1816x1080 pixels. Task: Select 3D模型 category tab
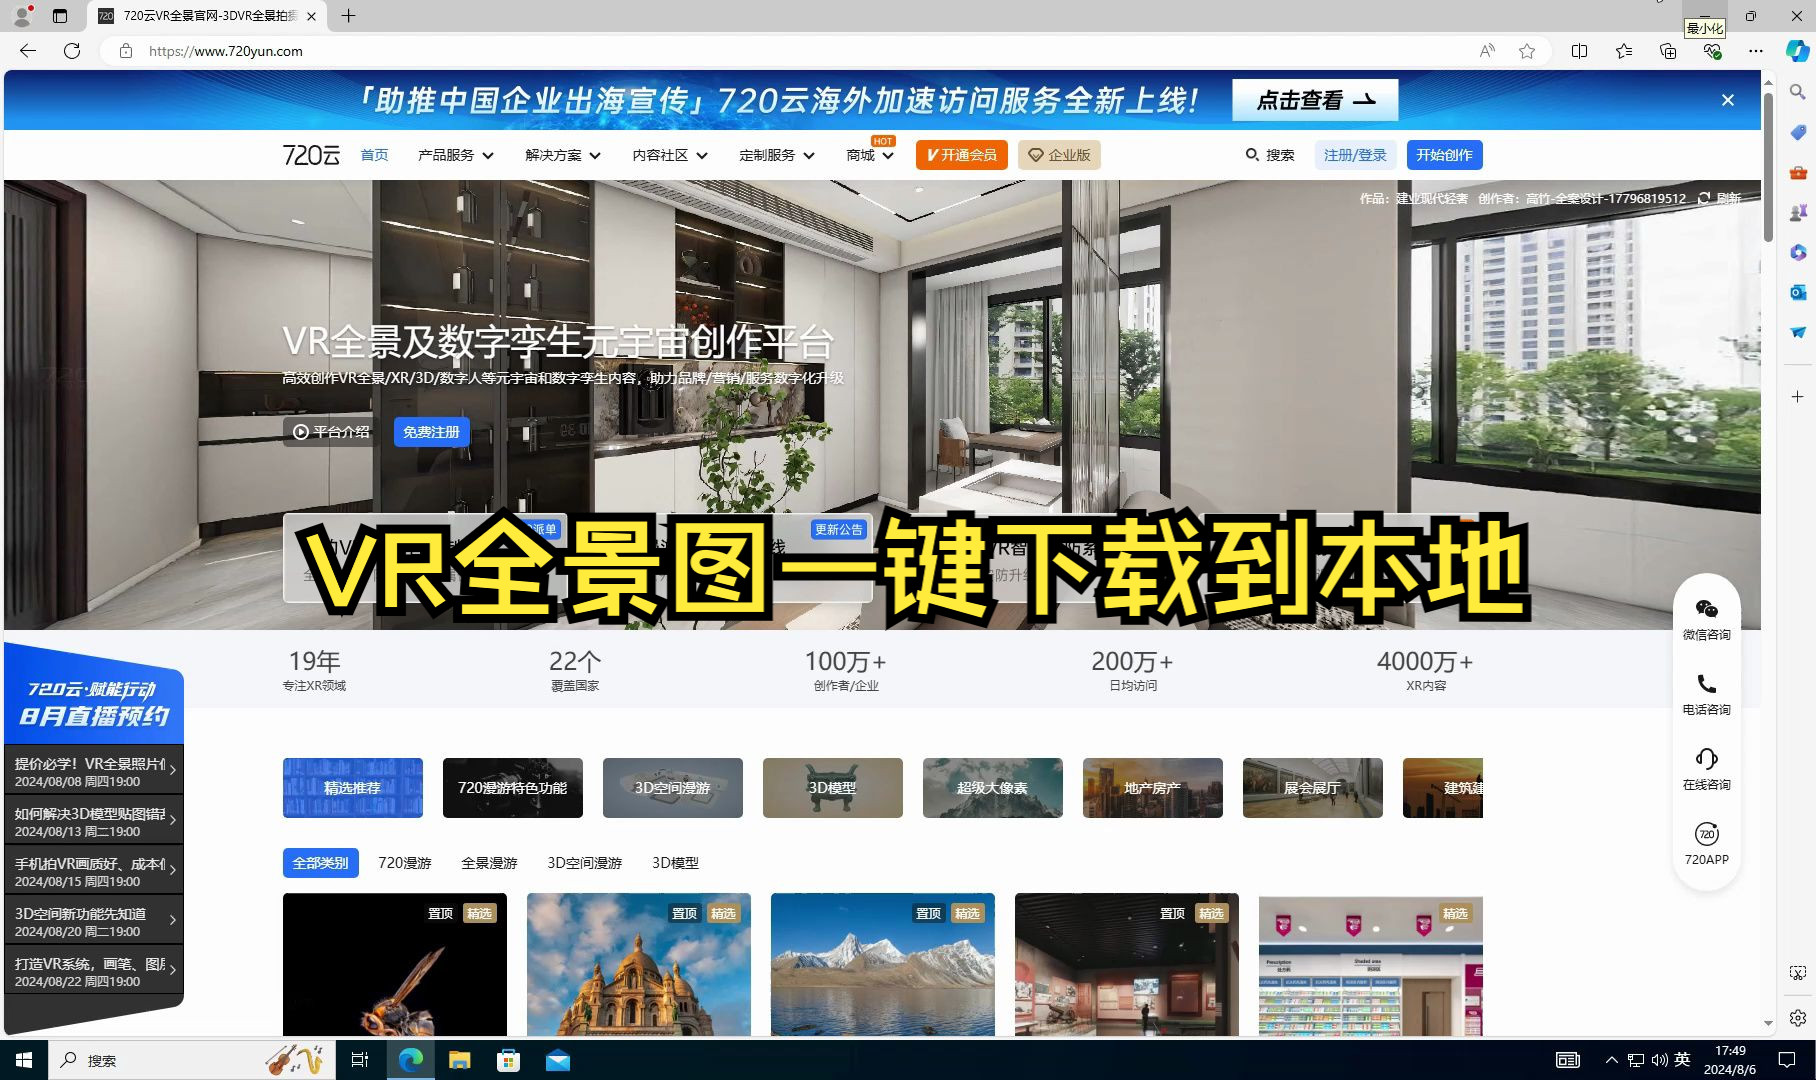click(676, 863)
